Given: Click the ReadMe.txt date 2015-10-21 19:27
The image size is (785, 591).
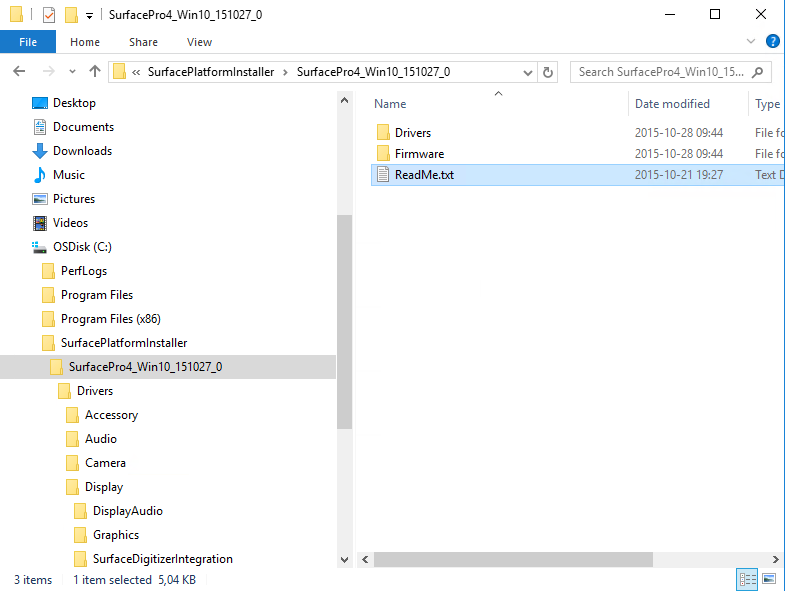Looking at the screenshot, I should [679, 175].
